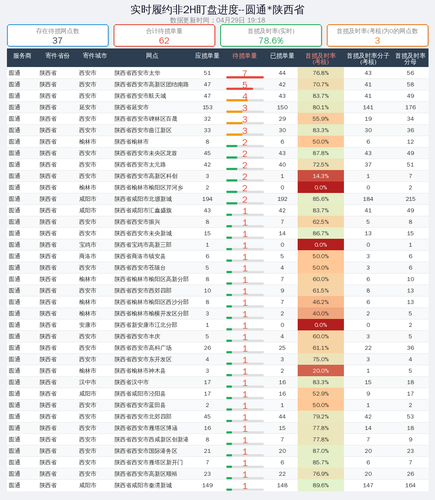Click the 首揽及时率(考核)为0的网点数 card showing 3

pos(377,35)
